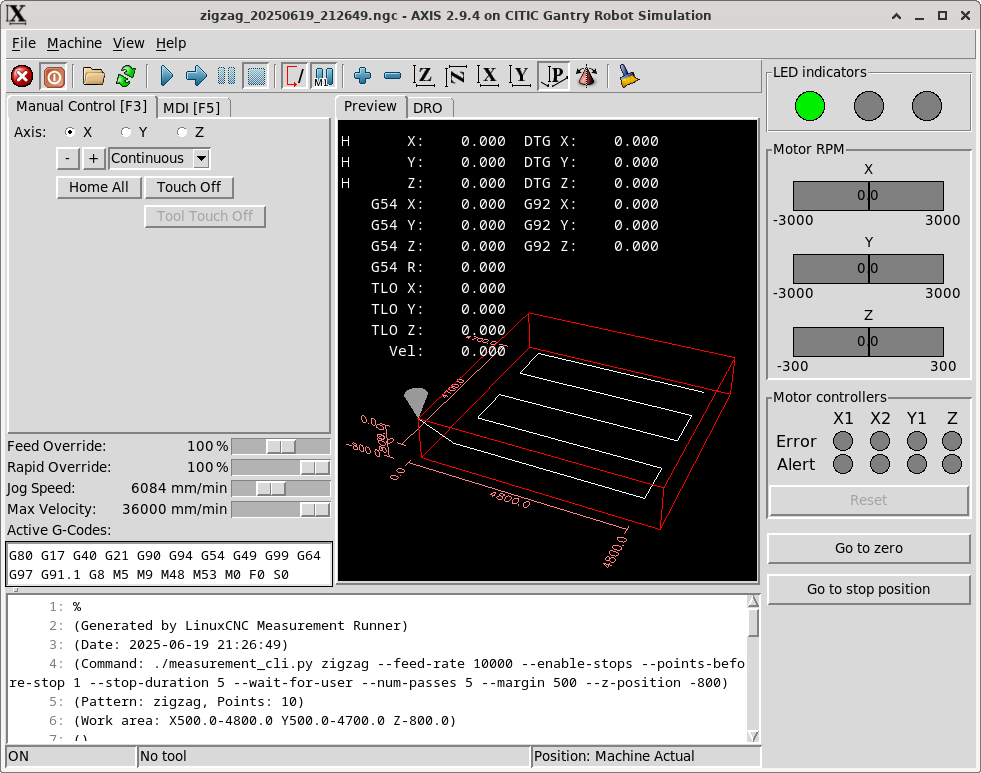Viewport: 981px width, 773px height.
Task: Open the Continuous jog increment dropdown
Action: tap(158, 158)
